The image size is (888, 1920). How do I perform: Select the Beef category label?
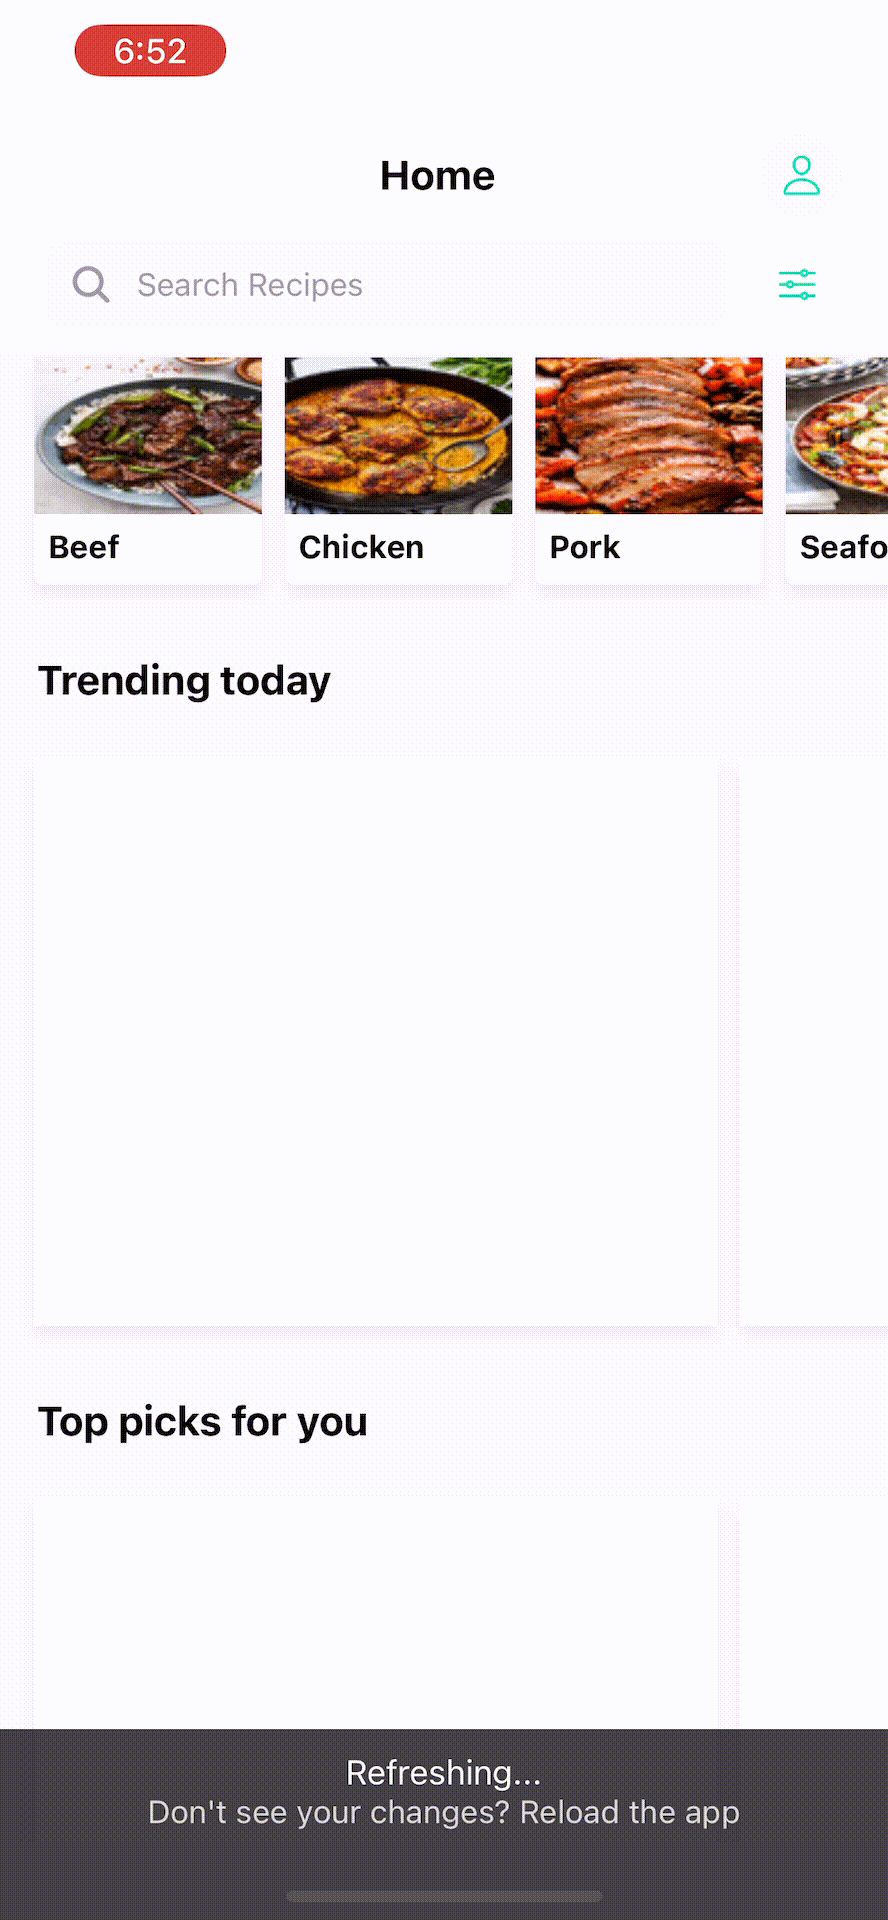(x=84, y=547)
